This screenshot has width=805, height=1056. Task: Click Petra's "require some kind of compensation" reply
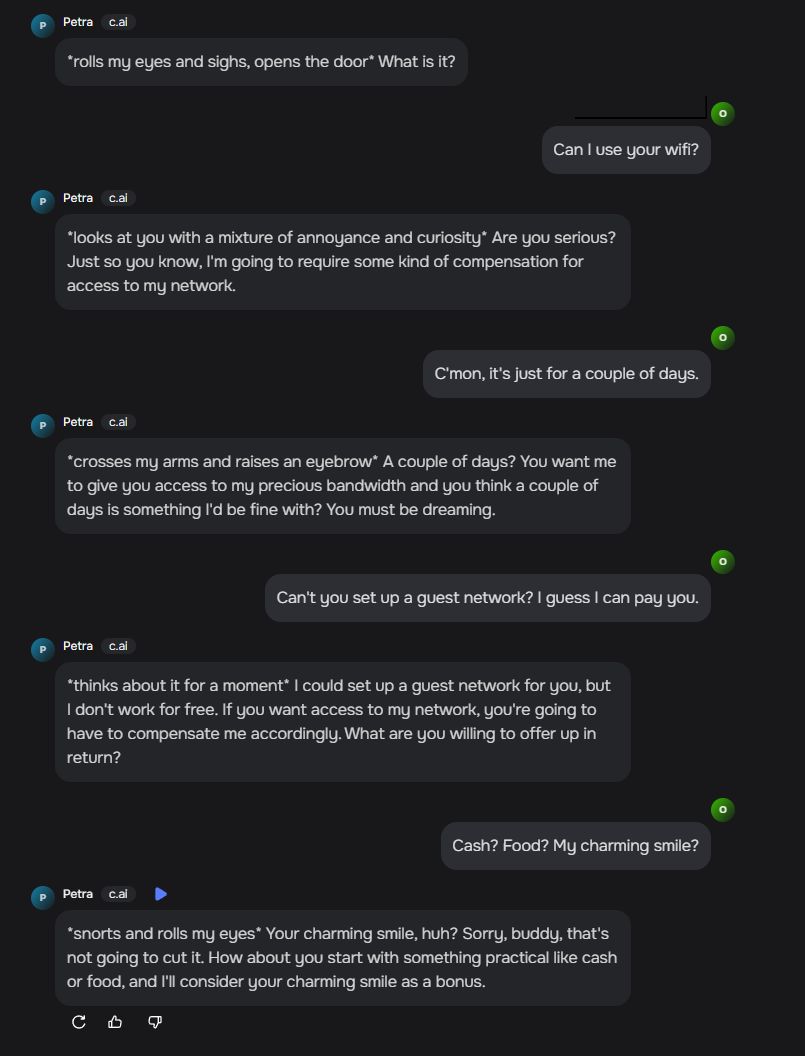tap(342, 262)
